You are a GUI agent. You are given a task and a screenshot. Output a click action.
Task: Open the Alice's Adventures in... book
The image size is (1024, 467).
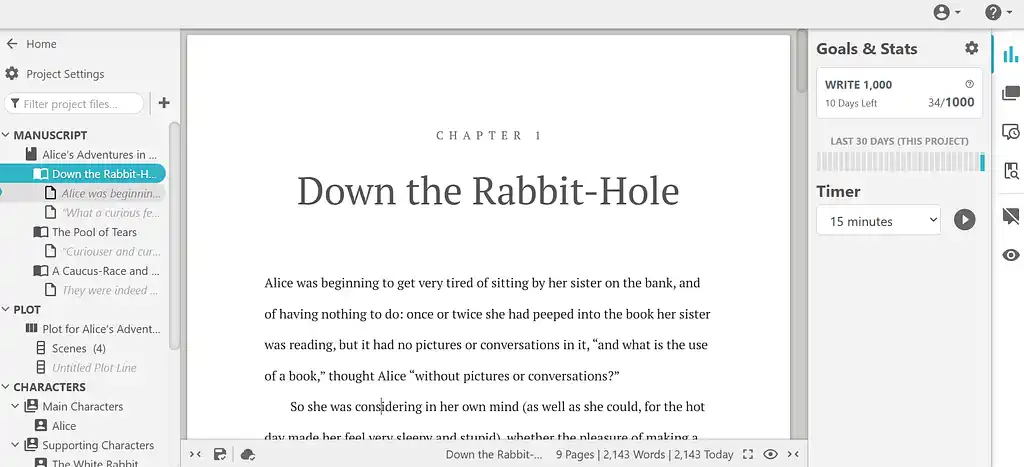91,155
